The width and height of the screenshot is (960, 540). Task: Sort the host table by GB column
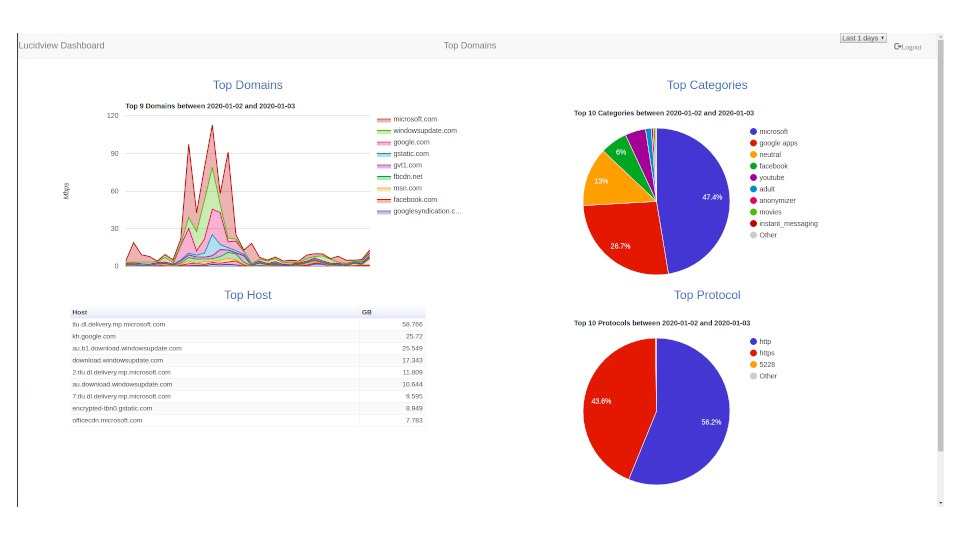[367, 312]
